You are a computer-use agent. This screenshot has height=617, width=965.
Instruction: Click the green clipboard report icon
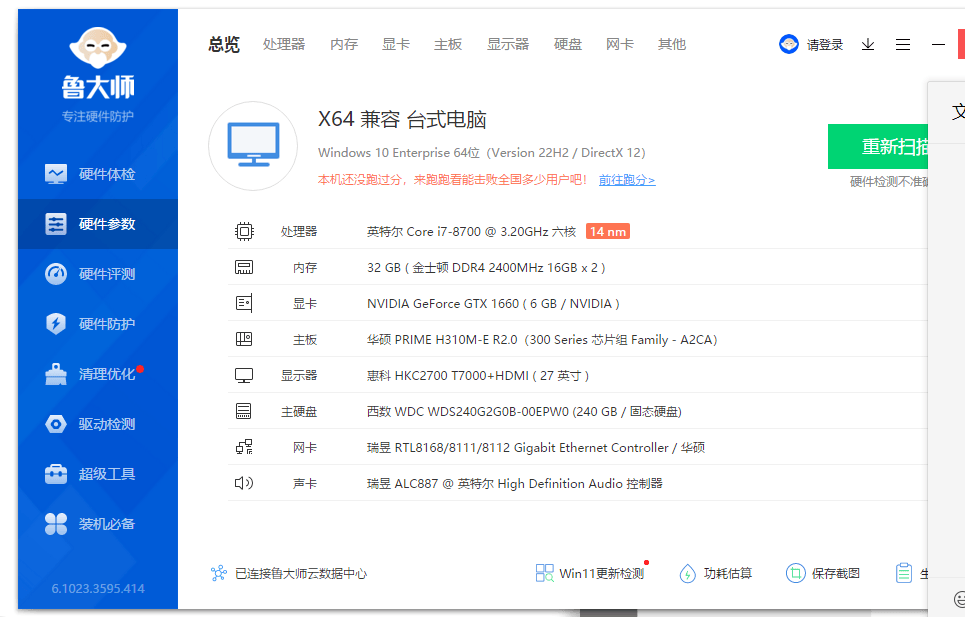[x=903, y=573]
